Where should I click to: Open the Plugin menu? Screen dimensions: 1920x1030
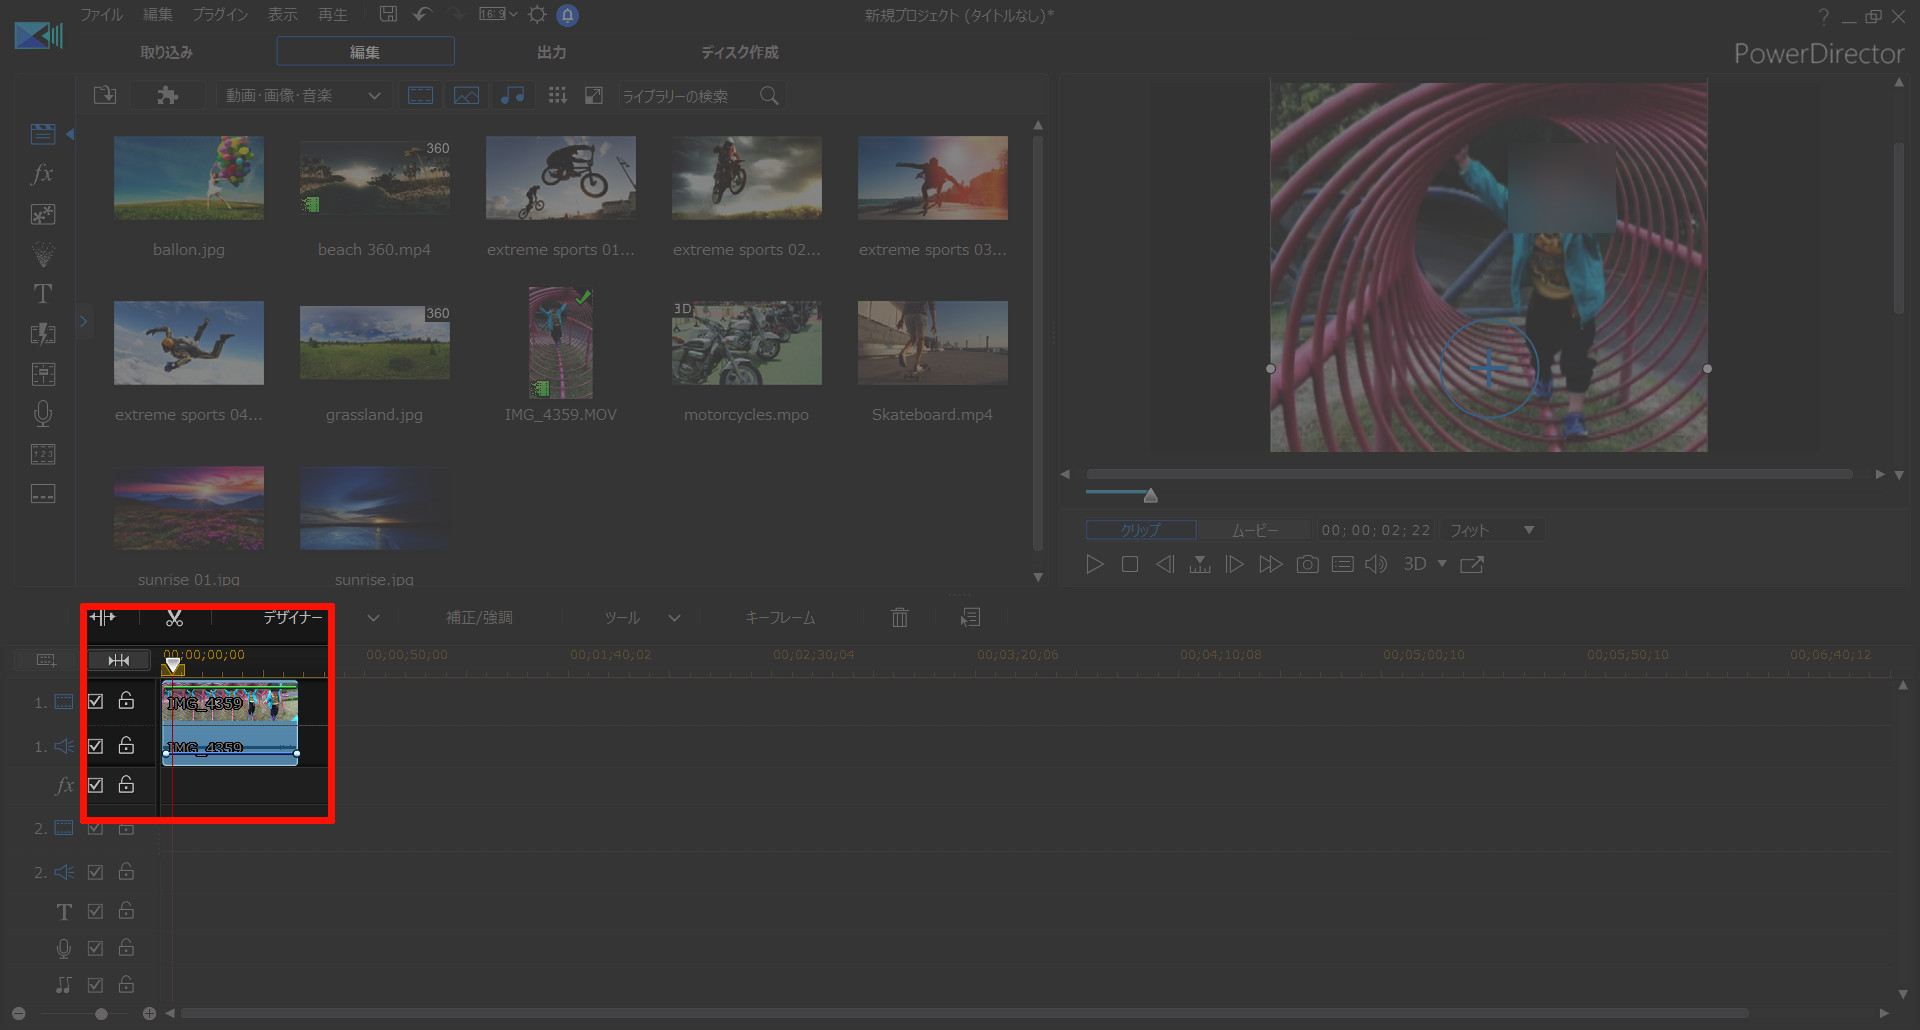coord(220,14)
